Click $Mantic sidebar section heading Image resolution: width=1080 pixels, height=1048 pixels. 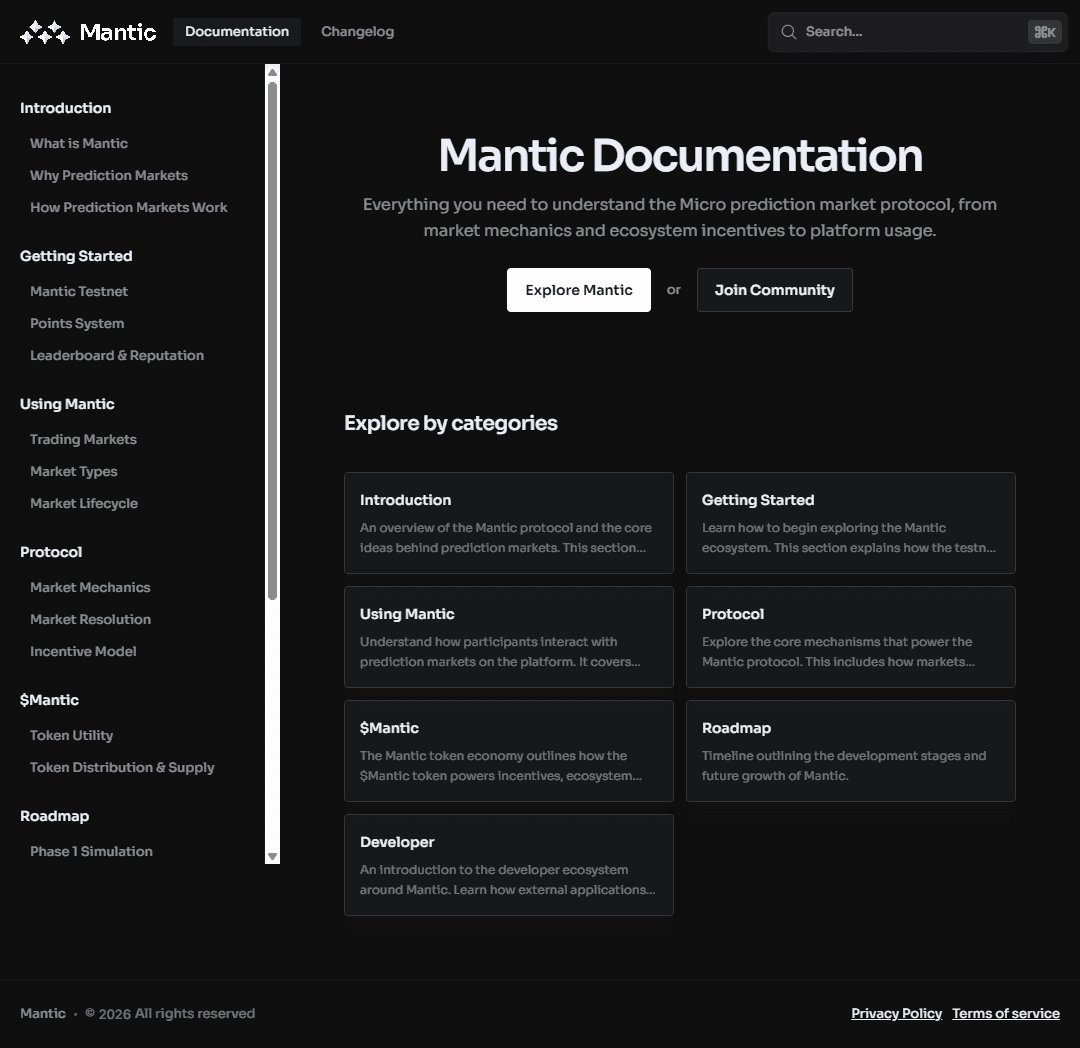[x=50, y=700]
